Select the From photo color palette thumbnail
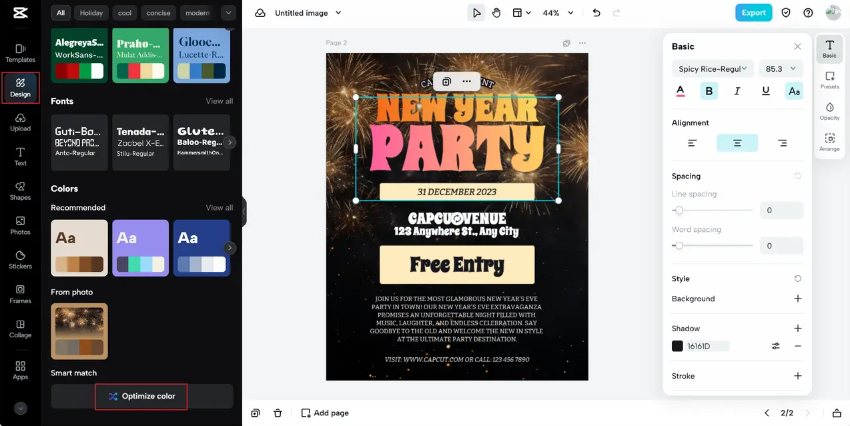850x426 pixels. [x=79, y=331]
